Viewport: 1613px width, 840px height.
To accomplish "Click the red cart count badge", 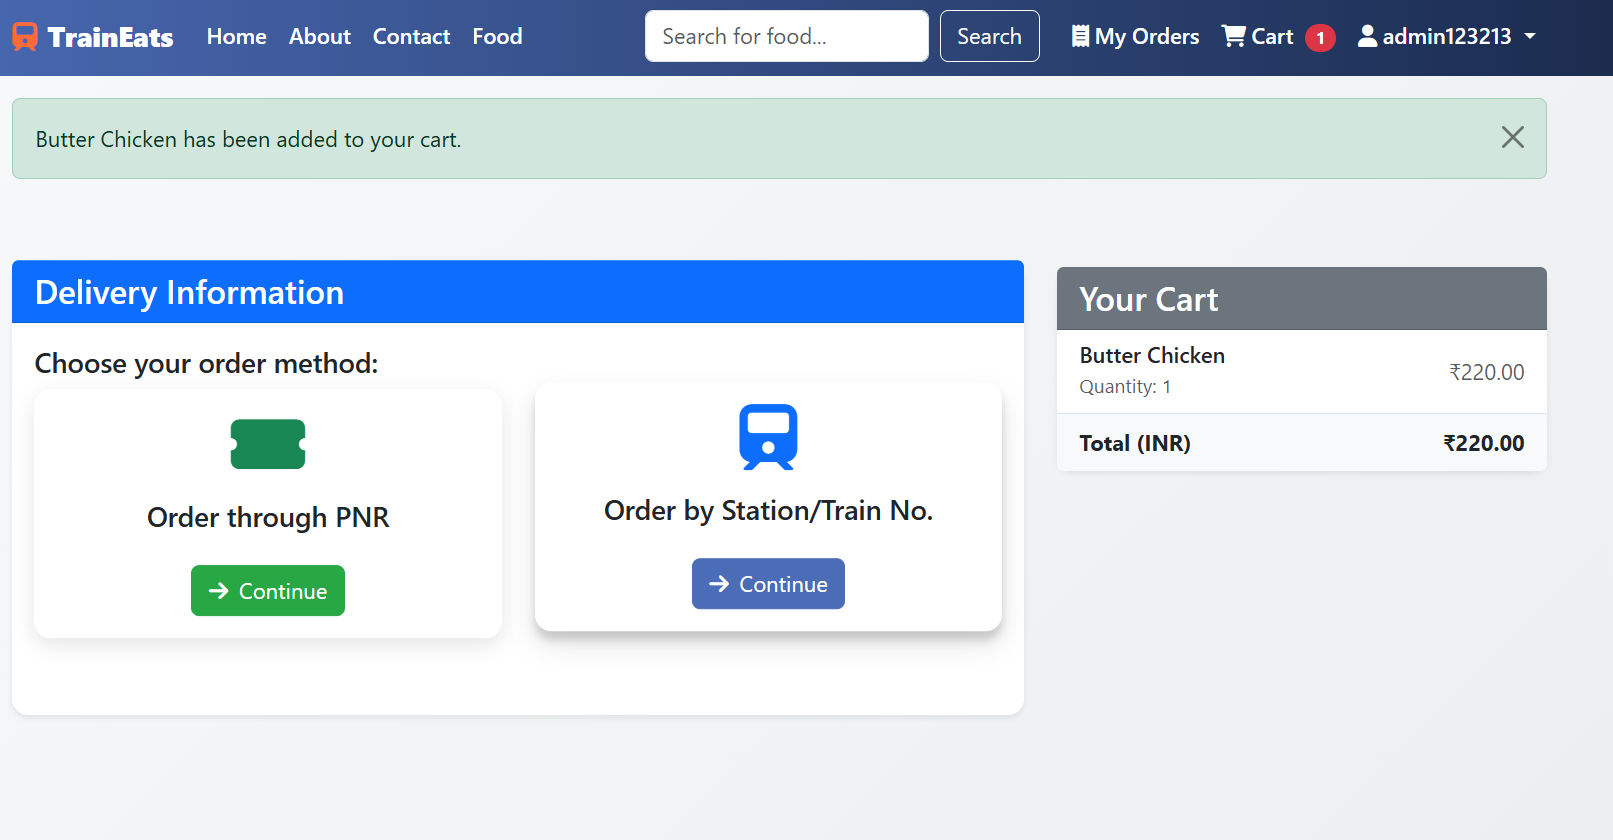I will pos(1320,38).
